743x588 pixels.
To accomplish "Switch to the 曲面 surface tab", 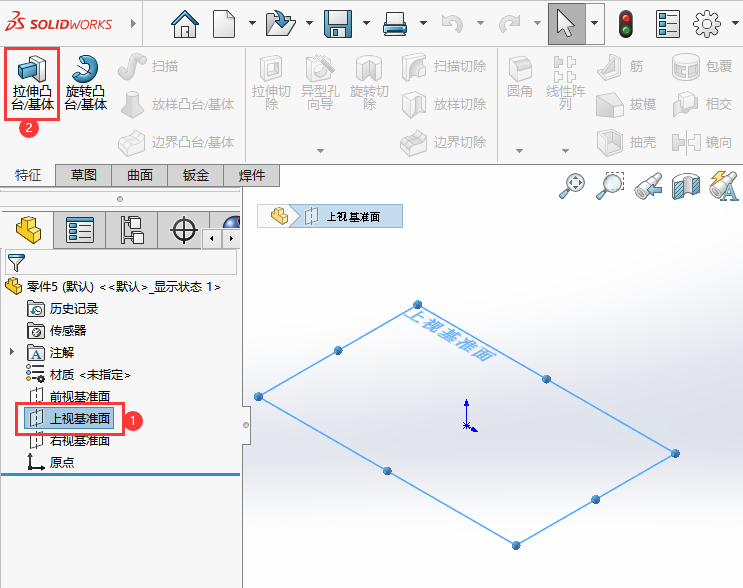I will 140,175.
